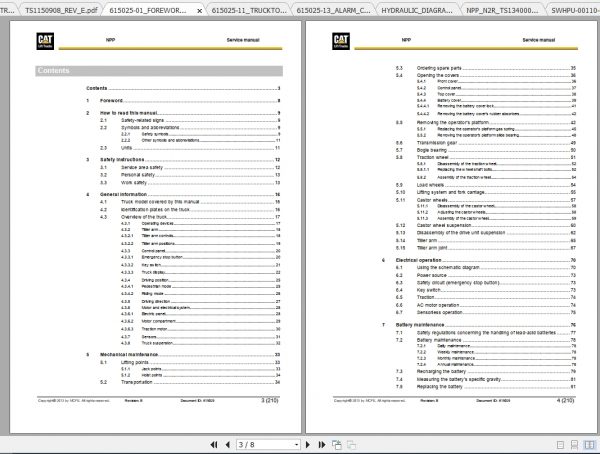This screenshot has height=454, width=600.
Task: Click the page number field showing 3 / 8
Action: (x=265, y=444)
